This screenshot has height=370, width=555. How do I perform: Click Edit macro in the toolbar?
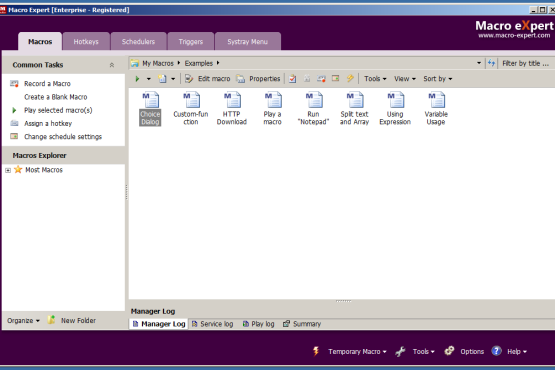(x=207, y=79)
